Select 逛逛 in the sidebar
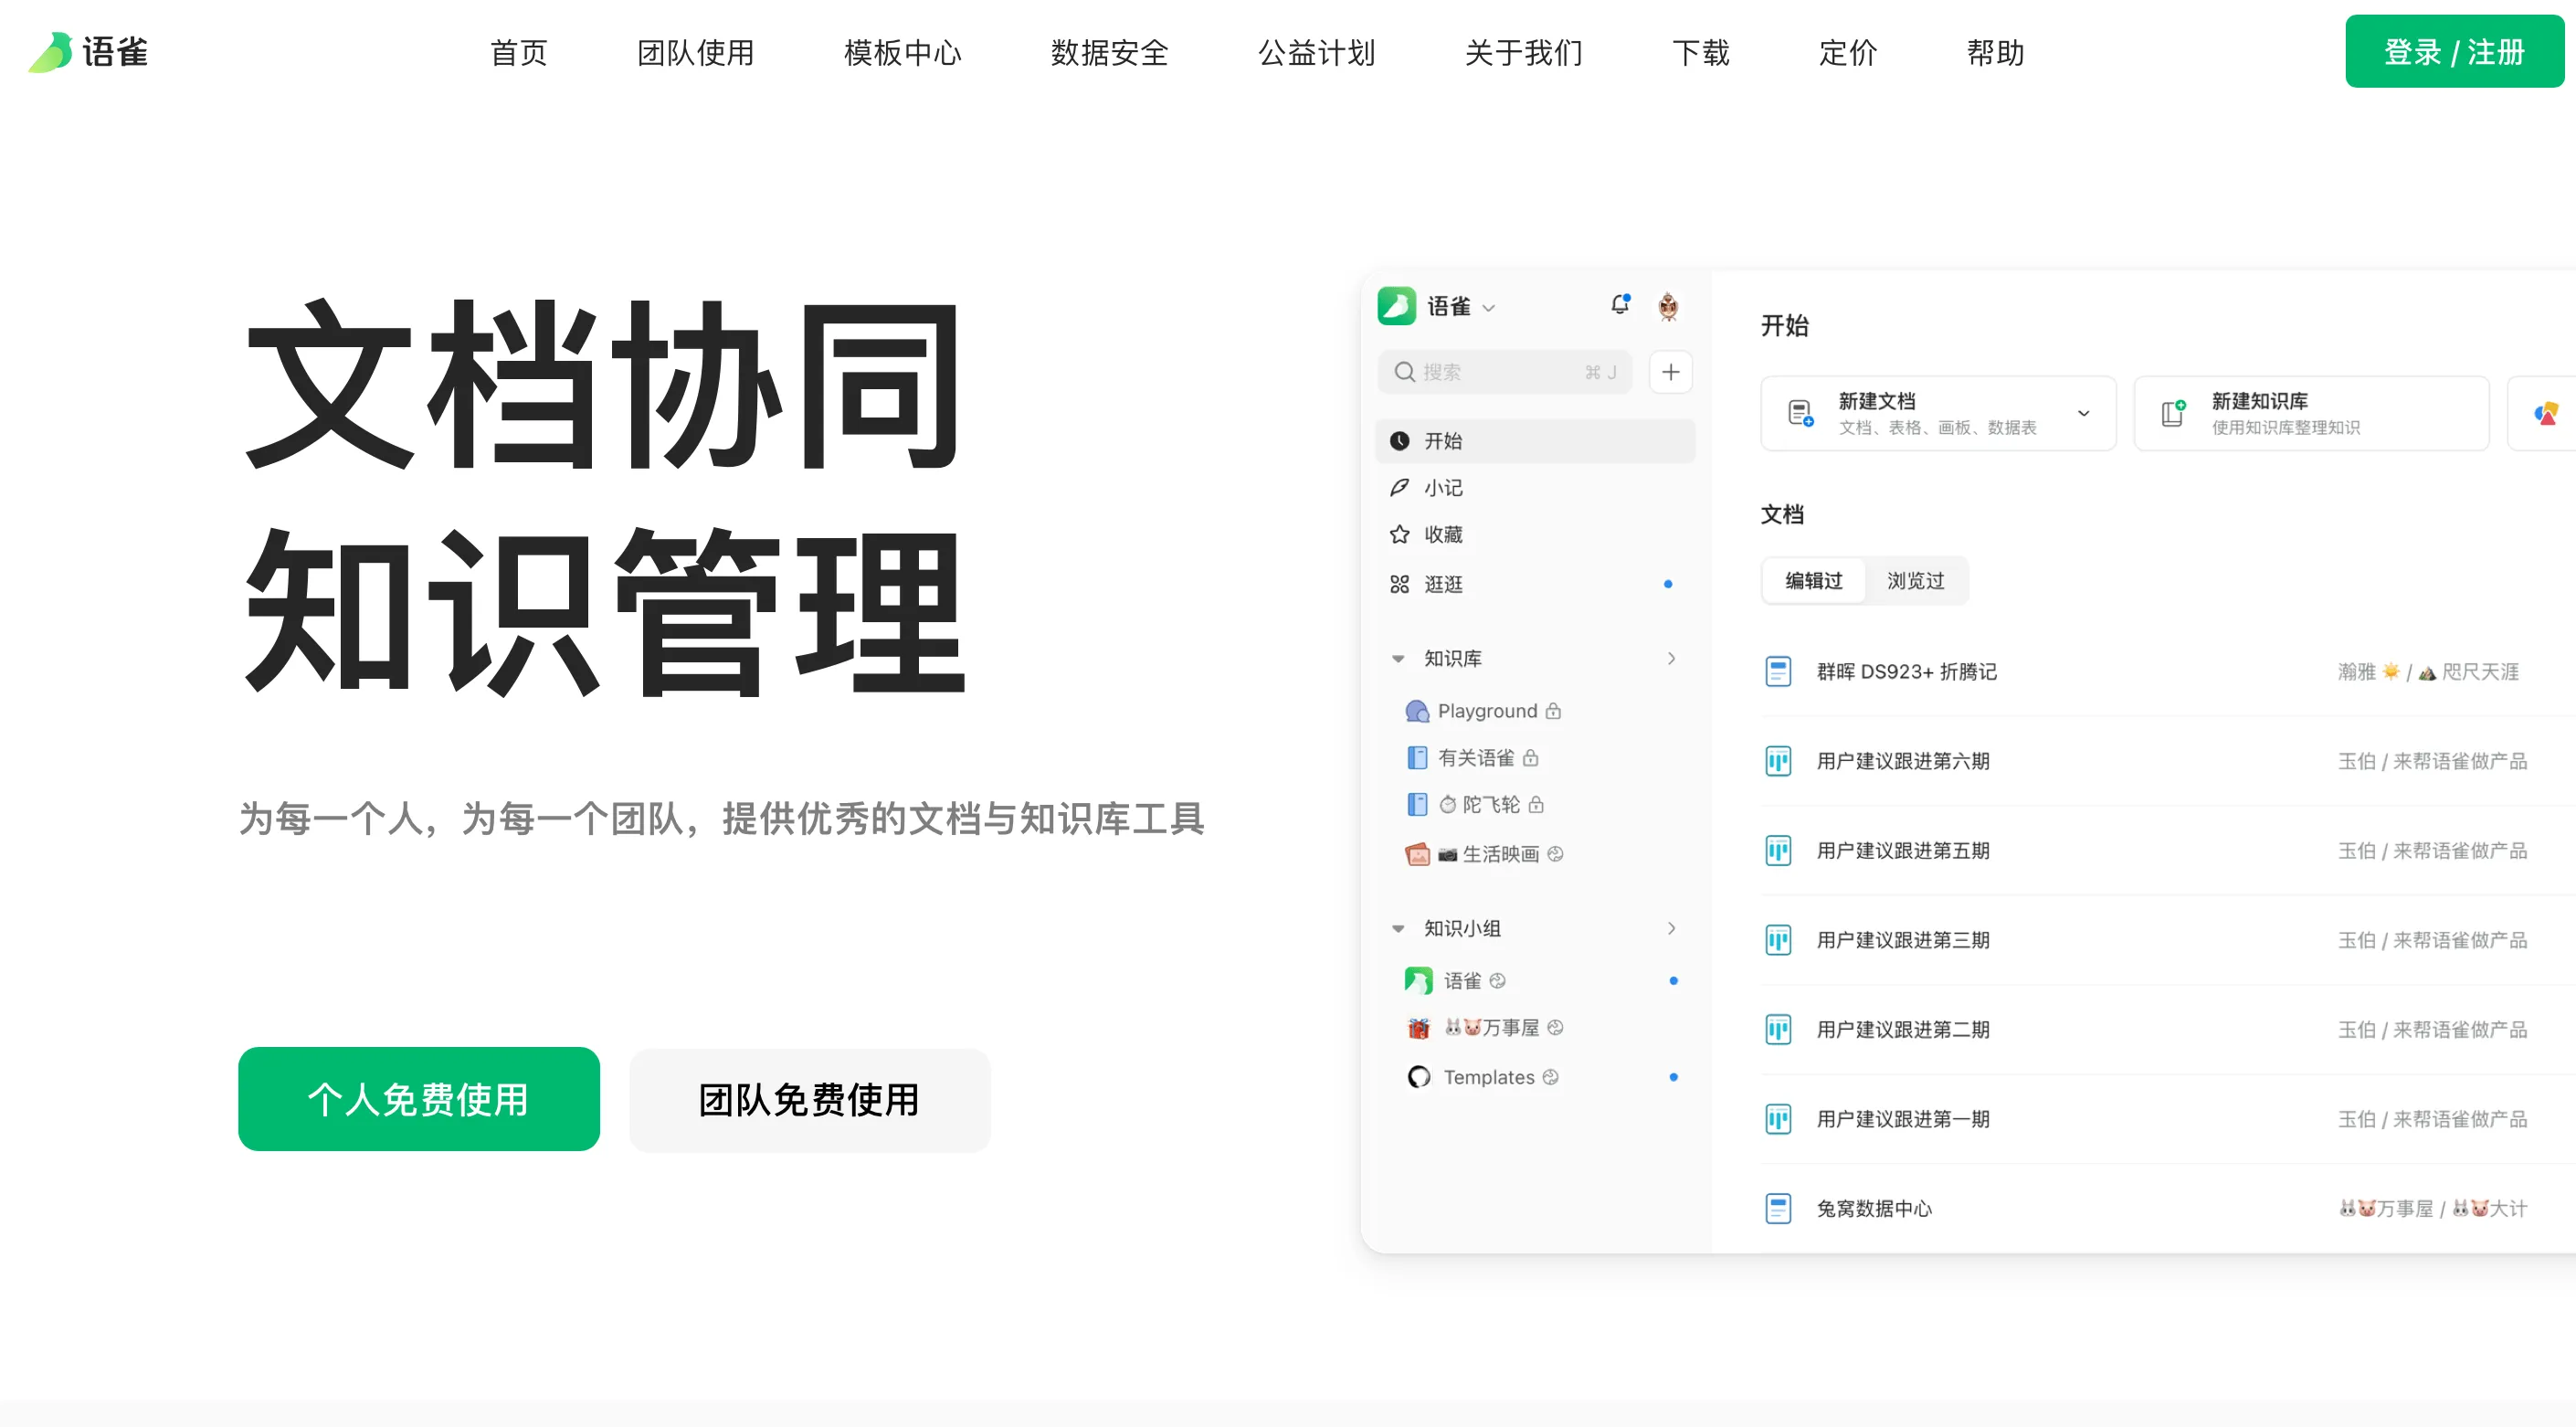 pos(1535,584)
